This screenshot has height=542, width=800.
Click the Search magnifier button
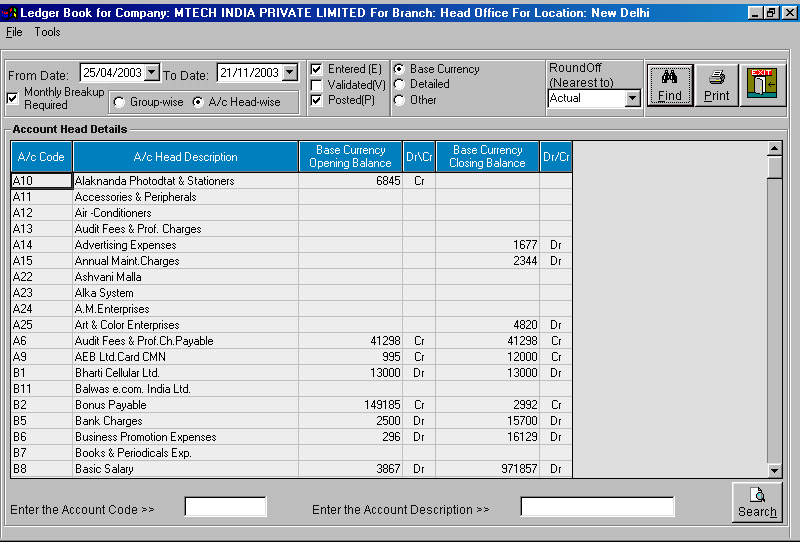tap(757, 501)
